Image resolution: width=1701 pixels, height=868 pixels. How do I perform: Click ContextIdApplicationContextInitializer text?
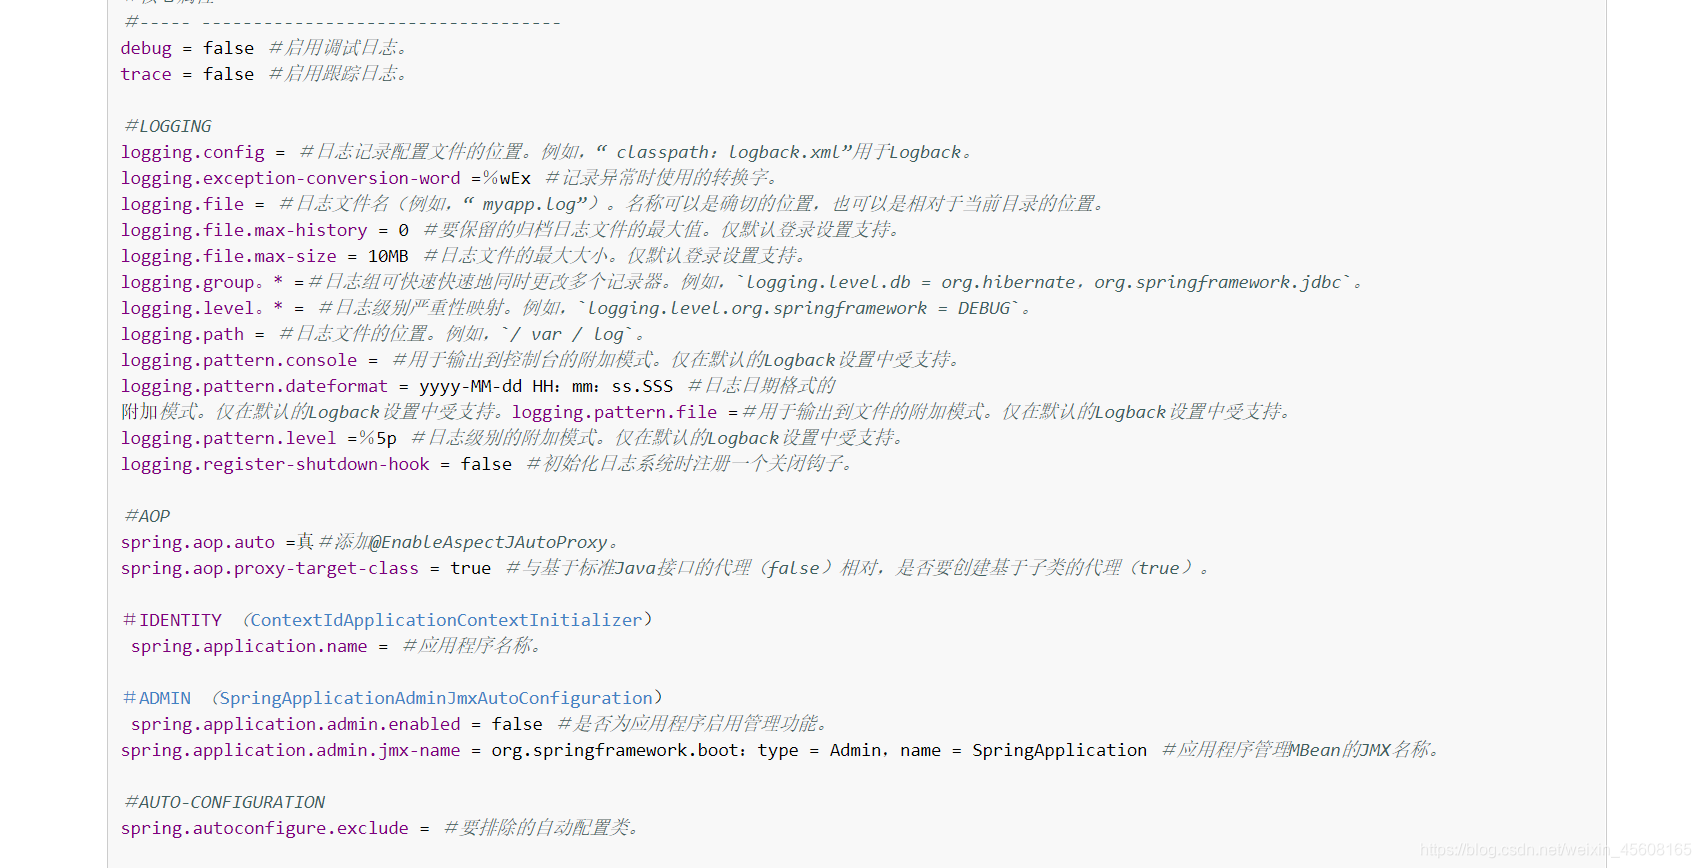click(x=446, y=620)
